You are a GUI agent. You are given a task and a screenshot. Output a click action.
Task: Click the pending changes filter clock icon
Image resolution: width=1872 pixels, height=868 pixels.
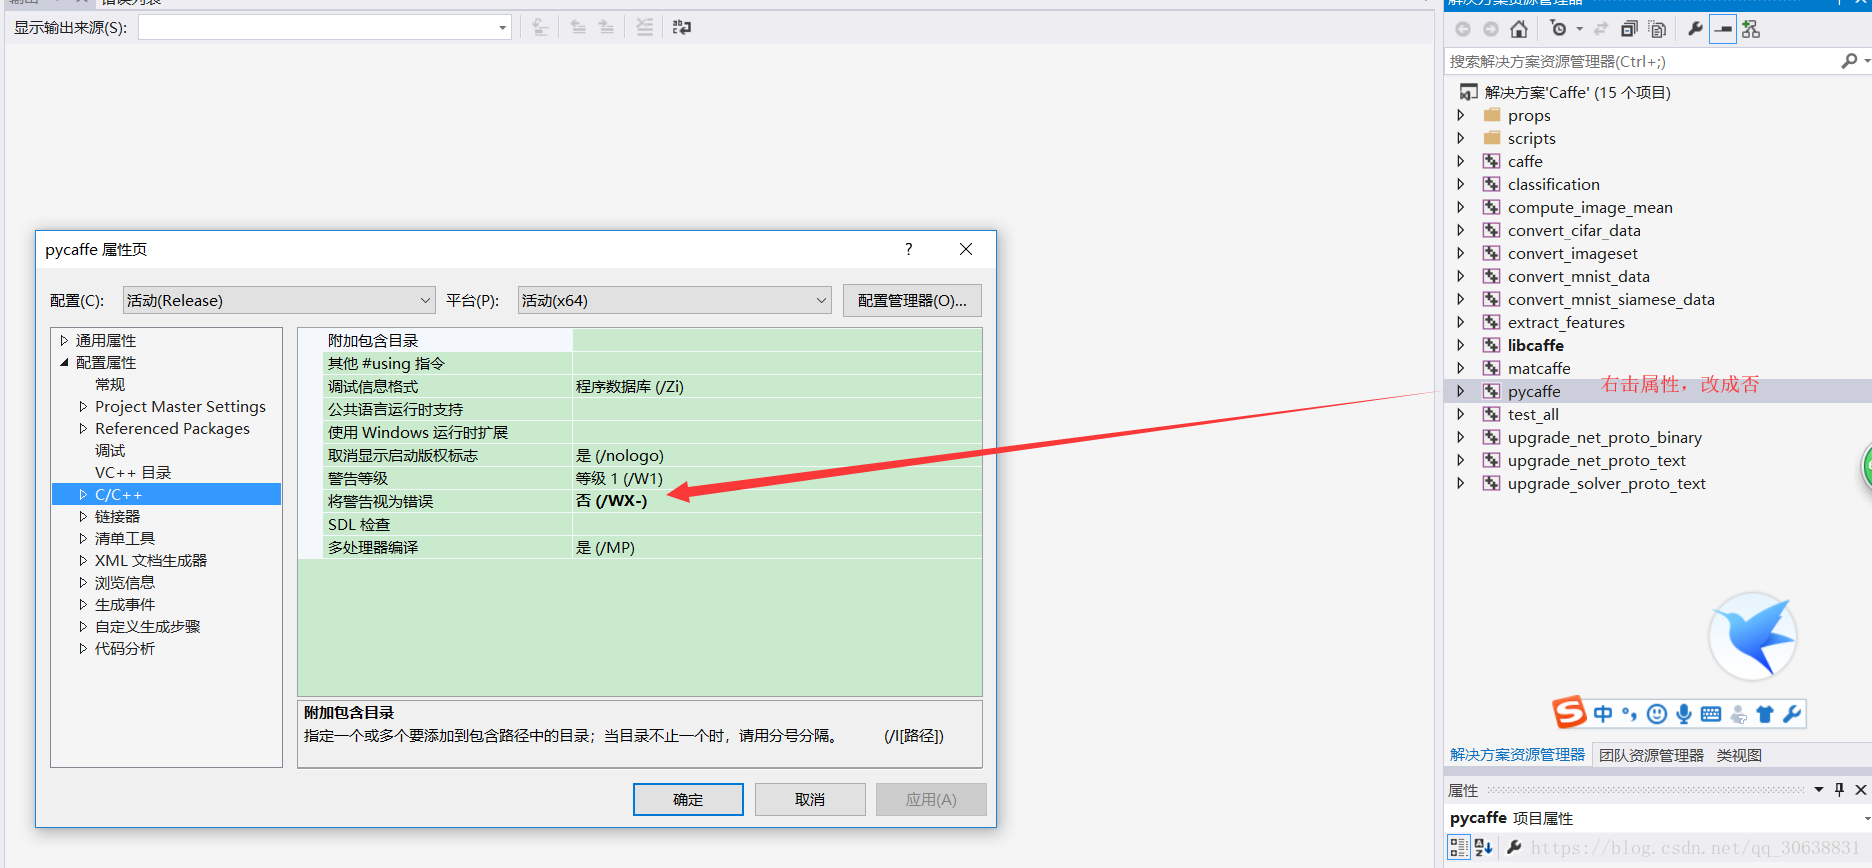[1559, 29]
